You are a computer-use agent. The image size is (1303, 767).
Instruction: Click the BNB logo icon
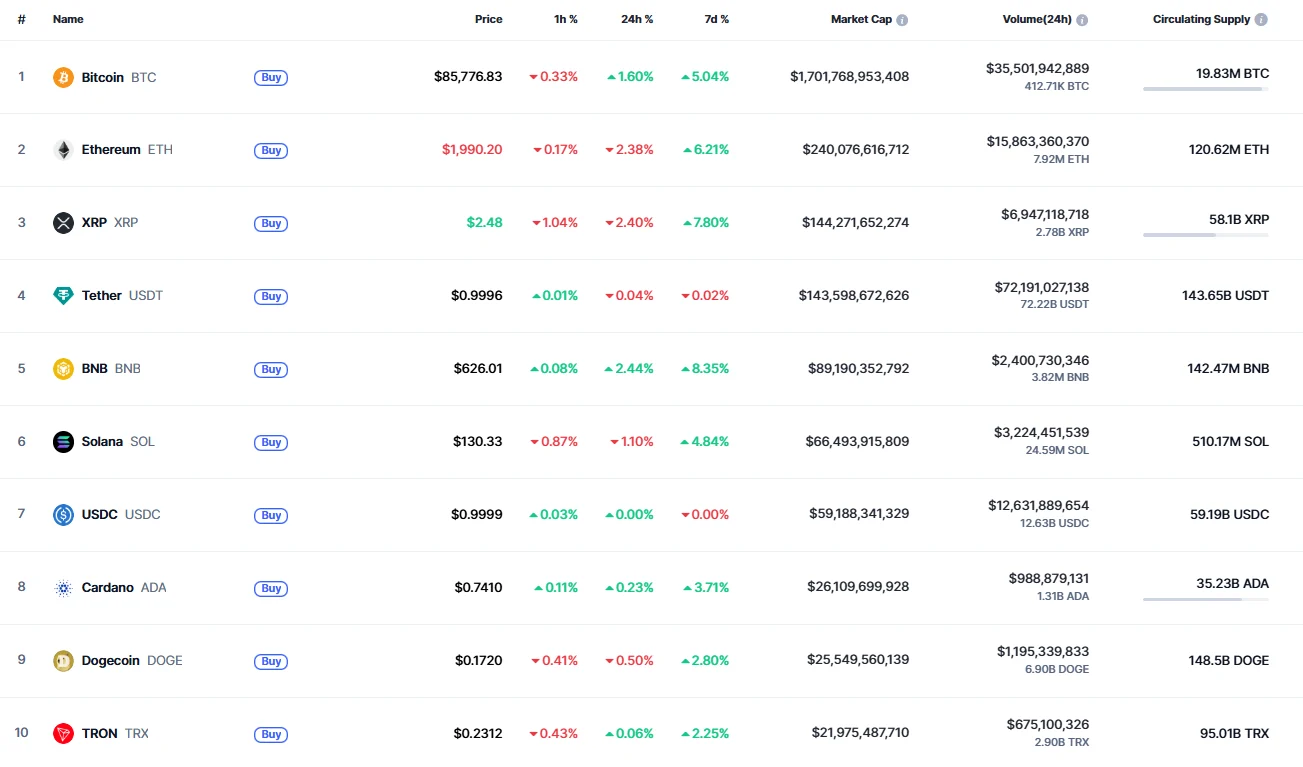(x=63, y=369)
